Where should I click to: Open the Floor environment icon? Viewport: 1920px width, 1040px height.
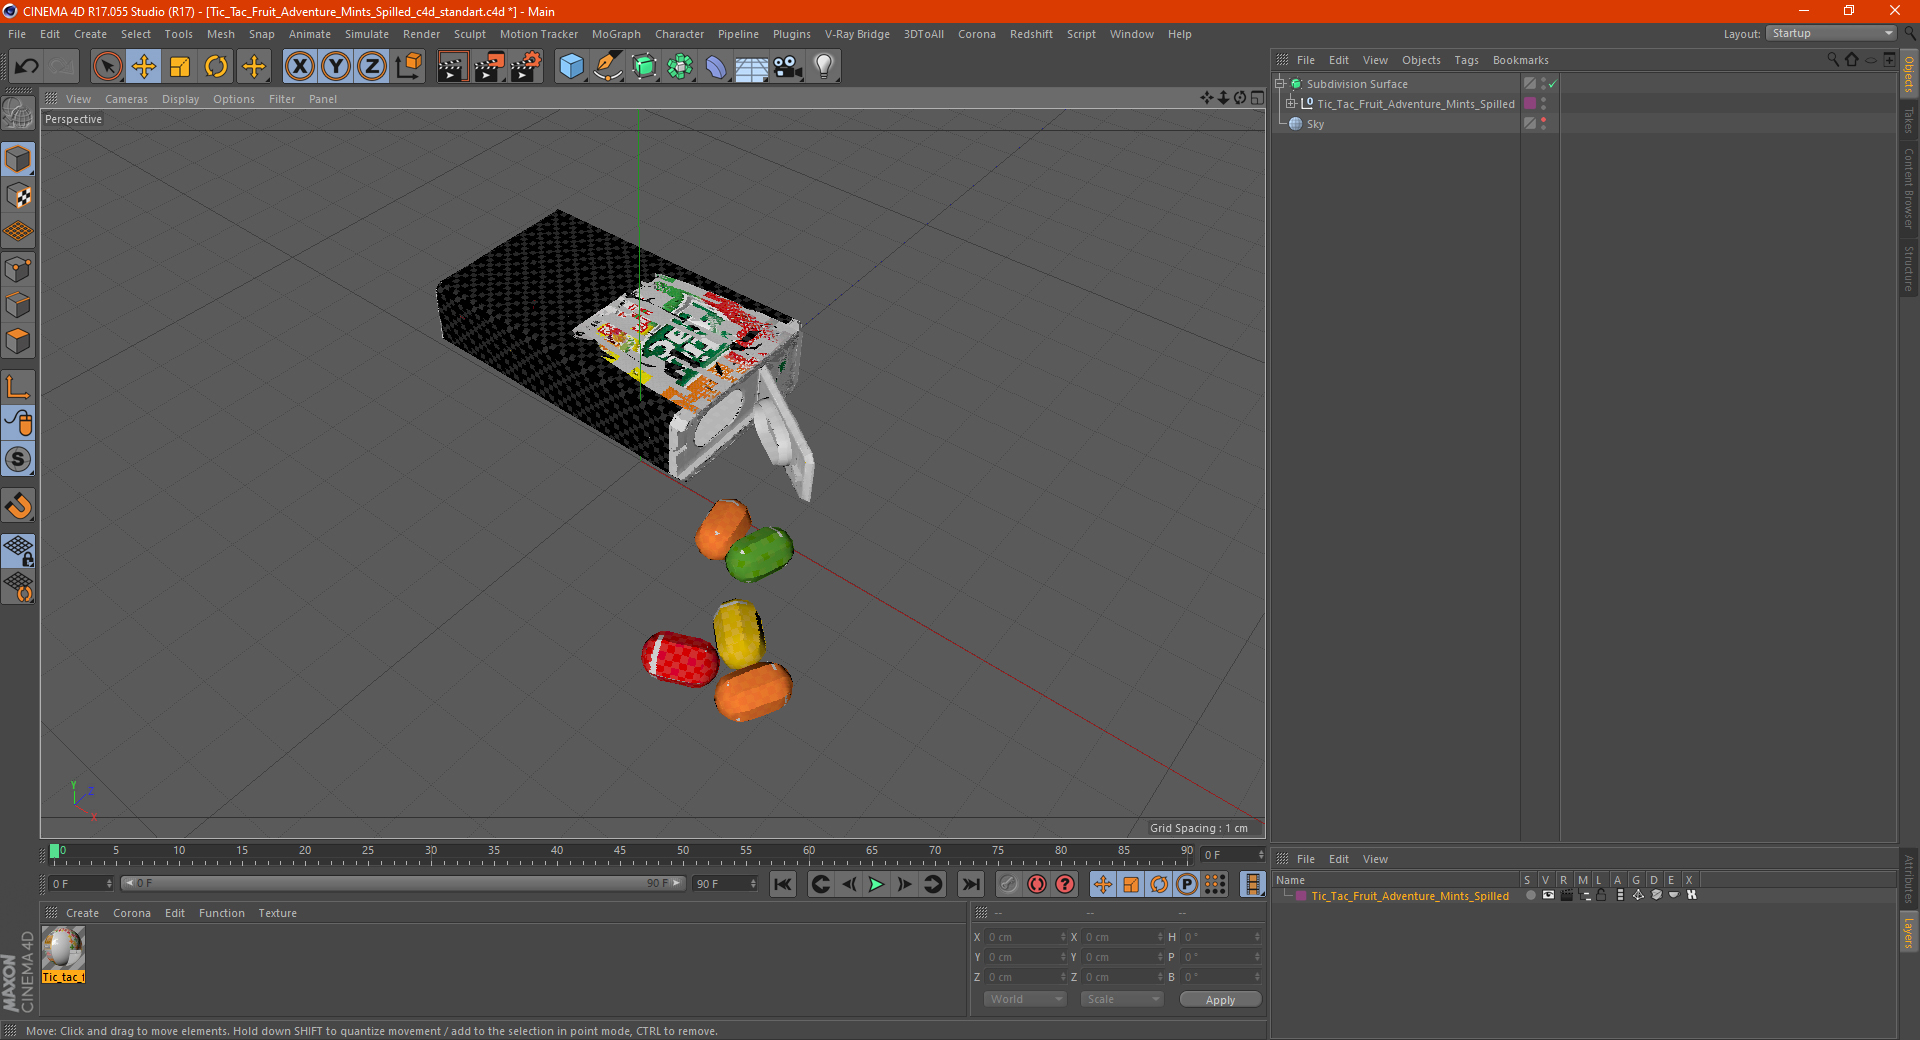tap(752, 67)
